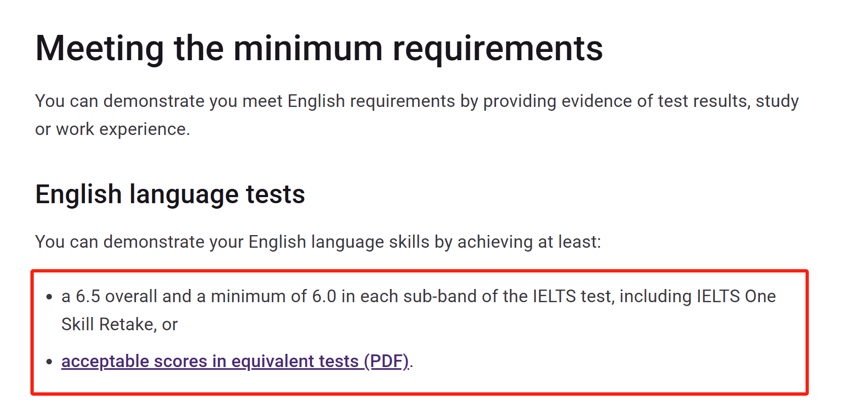Click the word "study" ending the first paragraph line
The width and height of the screenshot is (864, 408).
pos(777,101)
